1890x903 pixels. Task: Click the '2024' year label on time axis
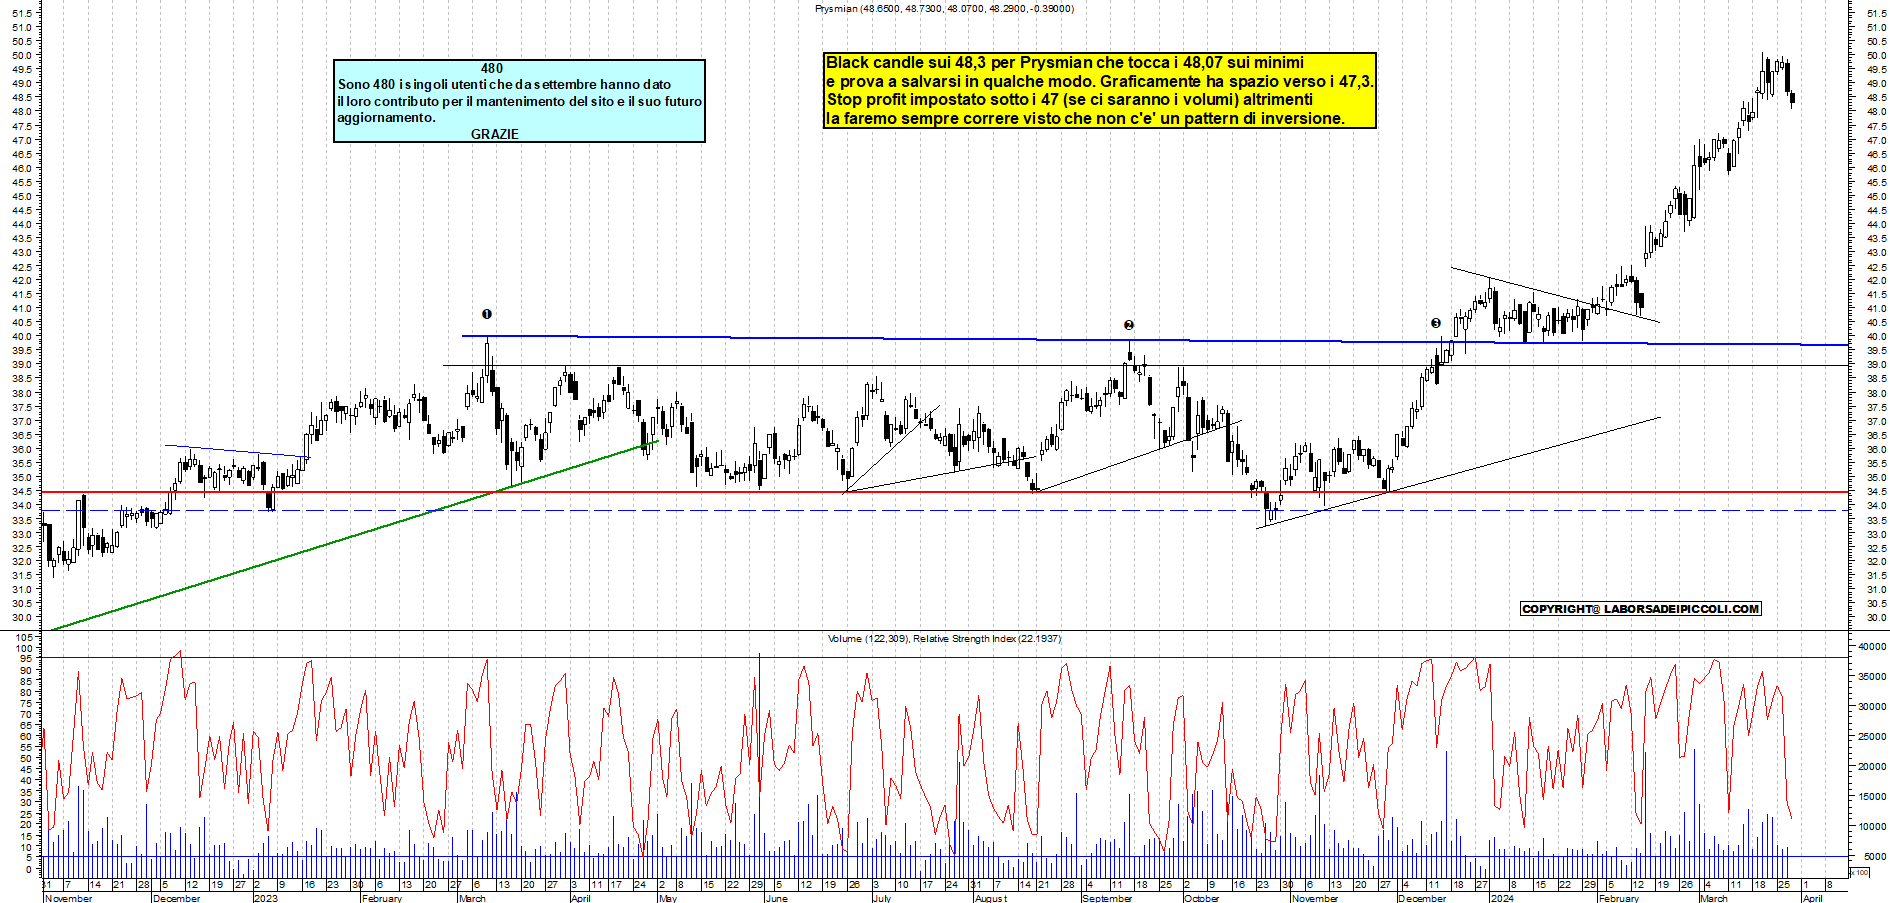[1501, 898]
